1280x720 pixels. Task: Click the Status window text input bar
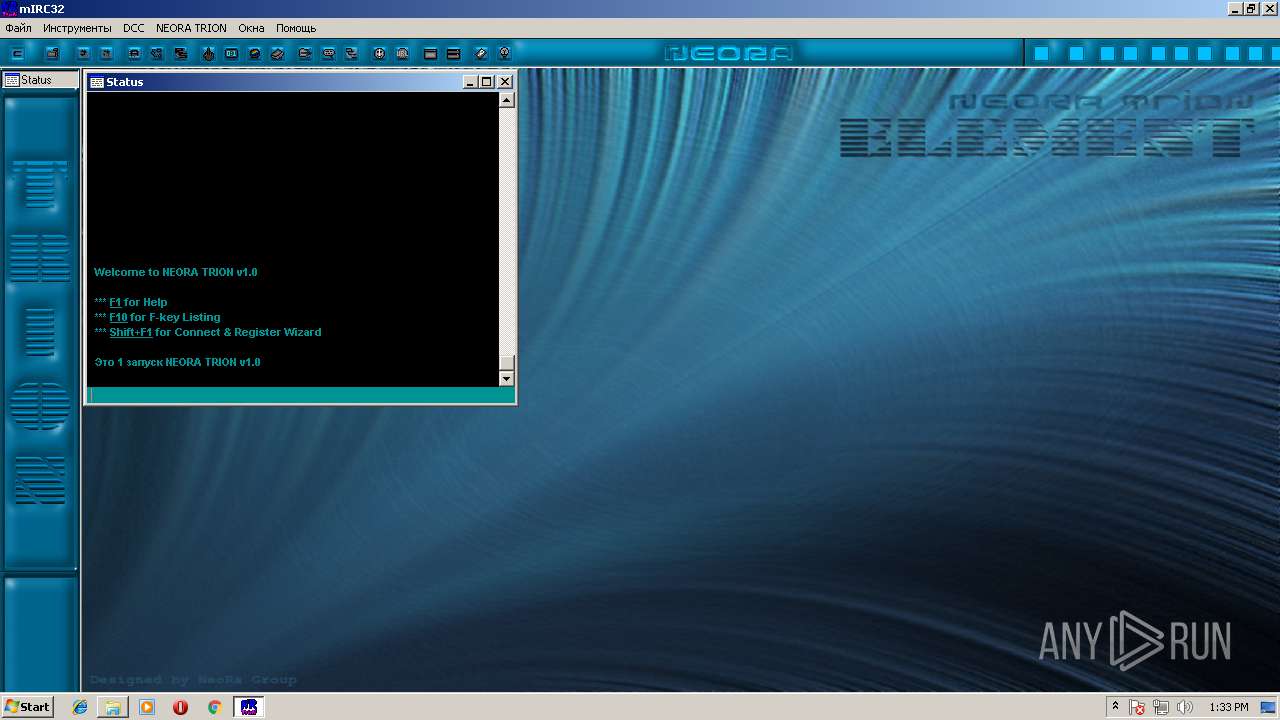point(299,395)
